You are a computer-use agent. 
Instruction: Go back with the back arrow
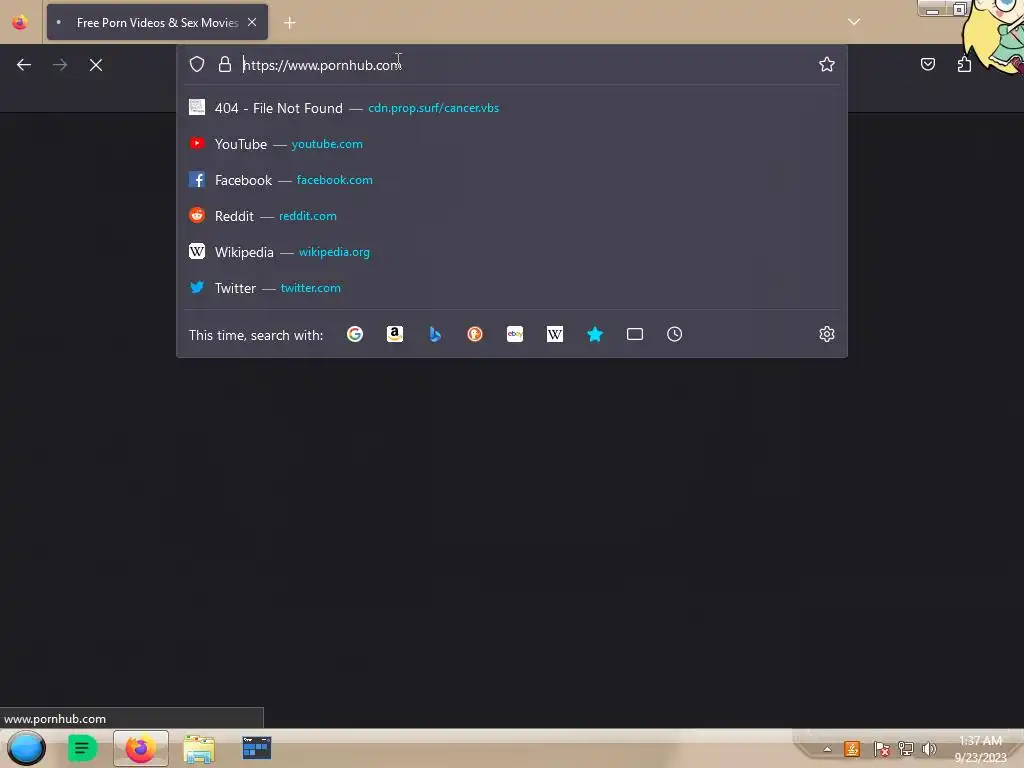click(24, 65)
